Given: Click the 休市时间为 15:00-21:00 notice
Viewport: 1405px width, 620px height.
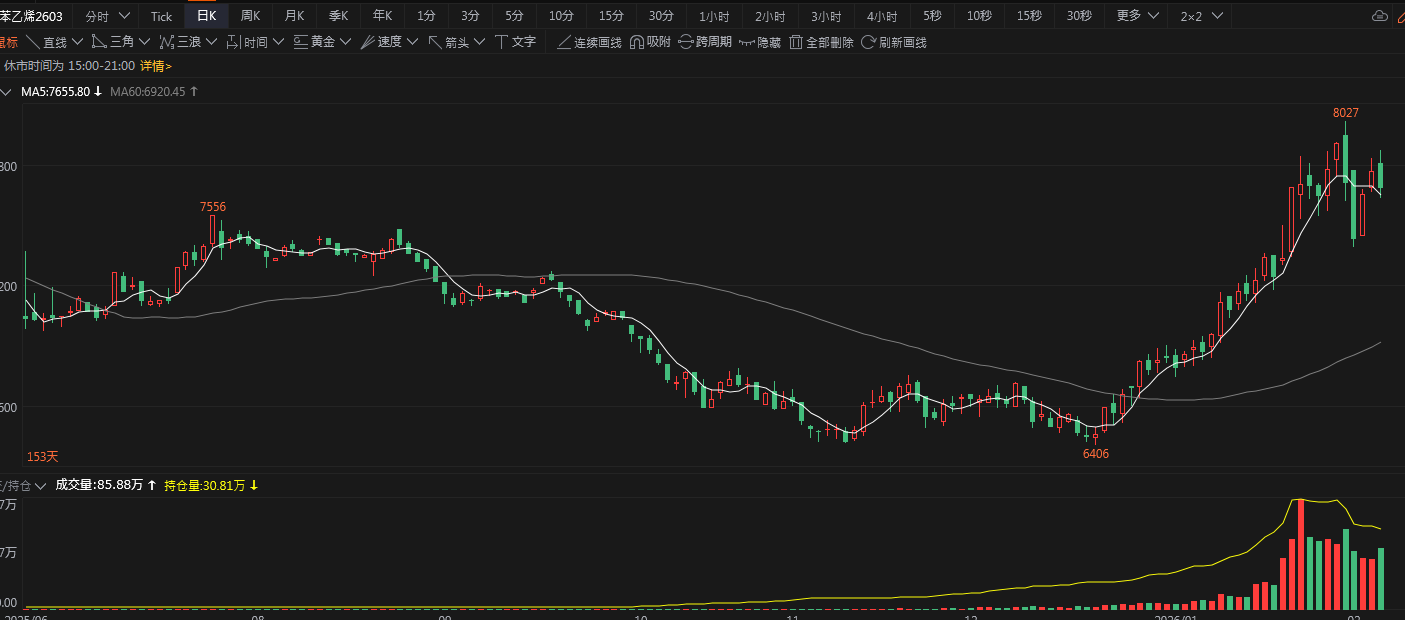Looking at the screenshot, I should tap(70, 66).
